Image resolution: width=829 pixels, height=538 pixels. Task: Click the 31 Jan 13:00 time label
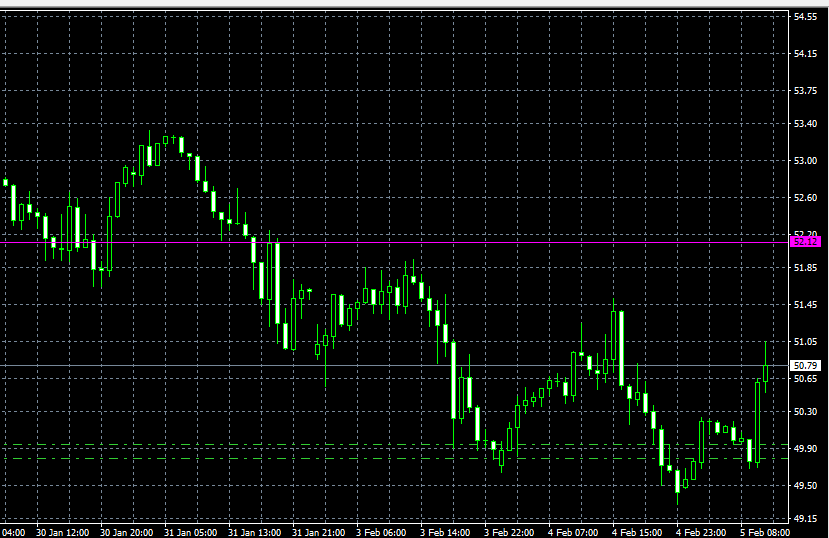[254, 532]
